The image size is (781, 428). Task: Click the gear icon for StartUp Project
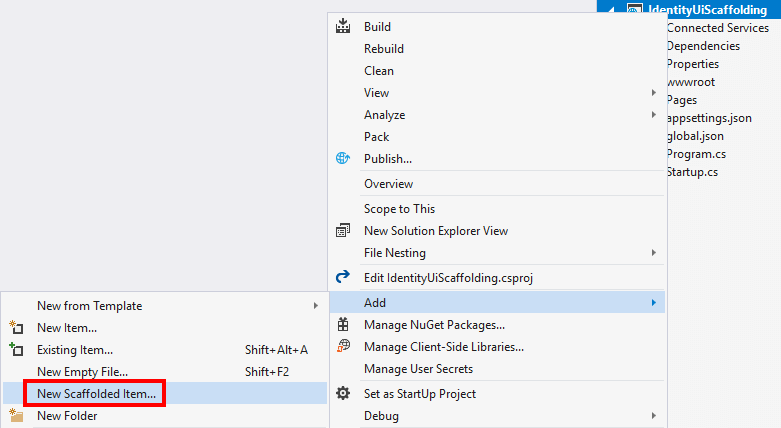point(343,393)
